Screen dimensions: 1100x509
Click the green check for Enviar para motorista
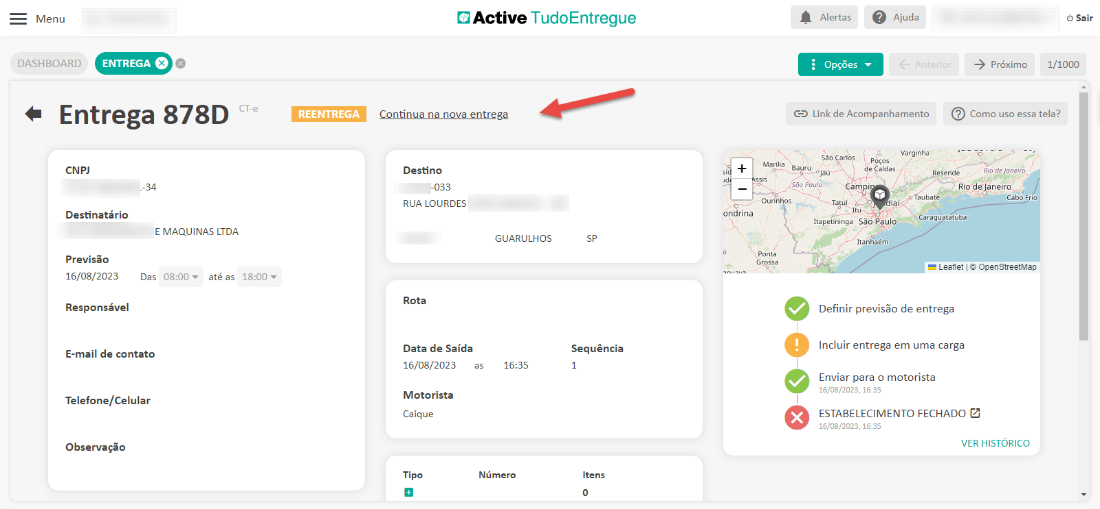tap(797, 381)
